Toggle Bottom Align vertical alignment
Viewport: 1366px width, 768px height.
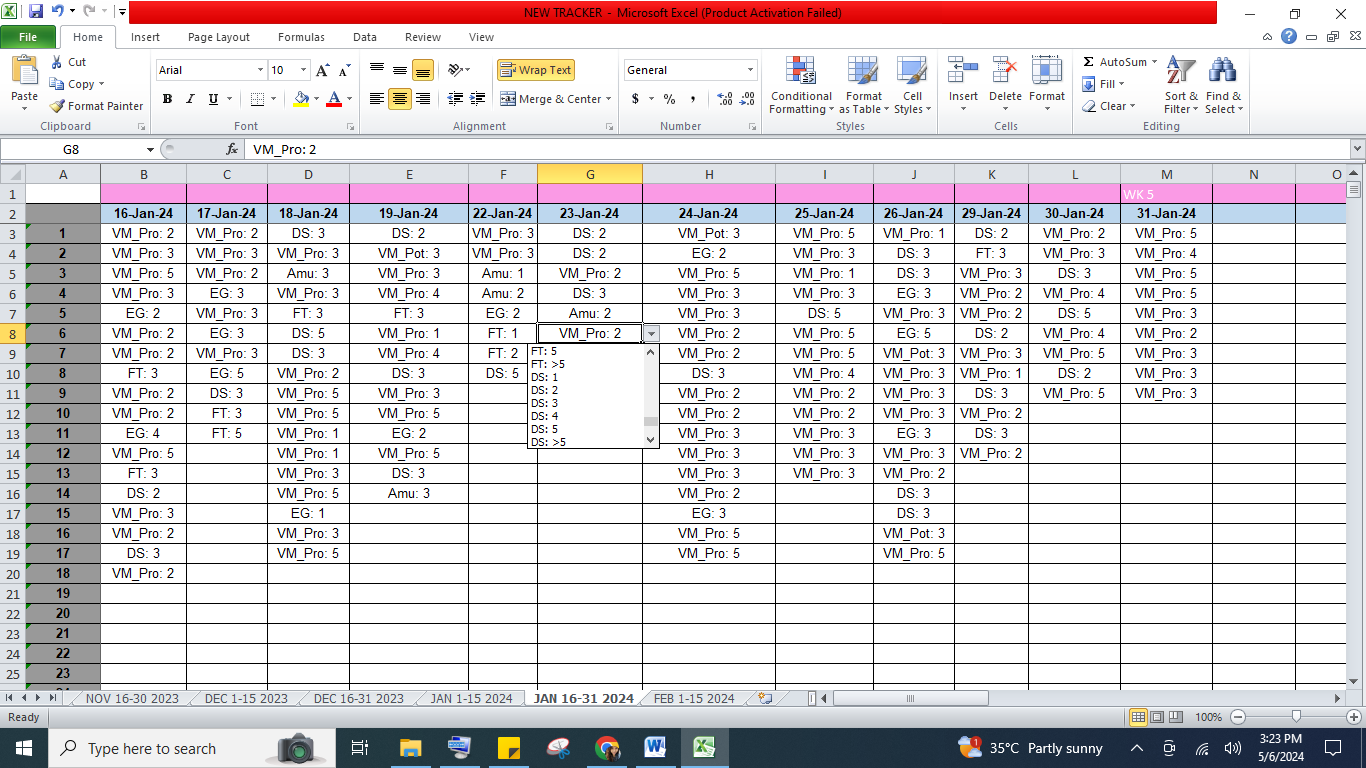(x=423, y=70)
